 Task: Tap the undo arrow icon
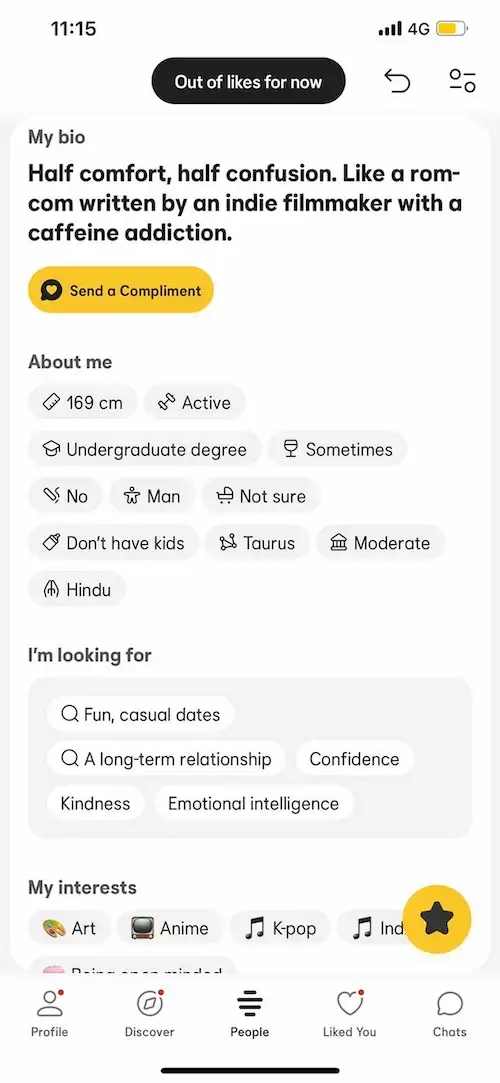[397, 82]
